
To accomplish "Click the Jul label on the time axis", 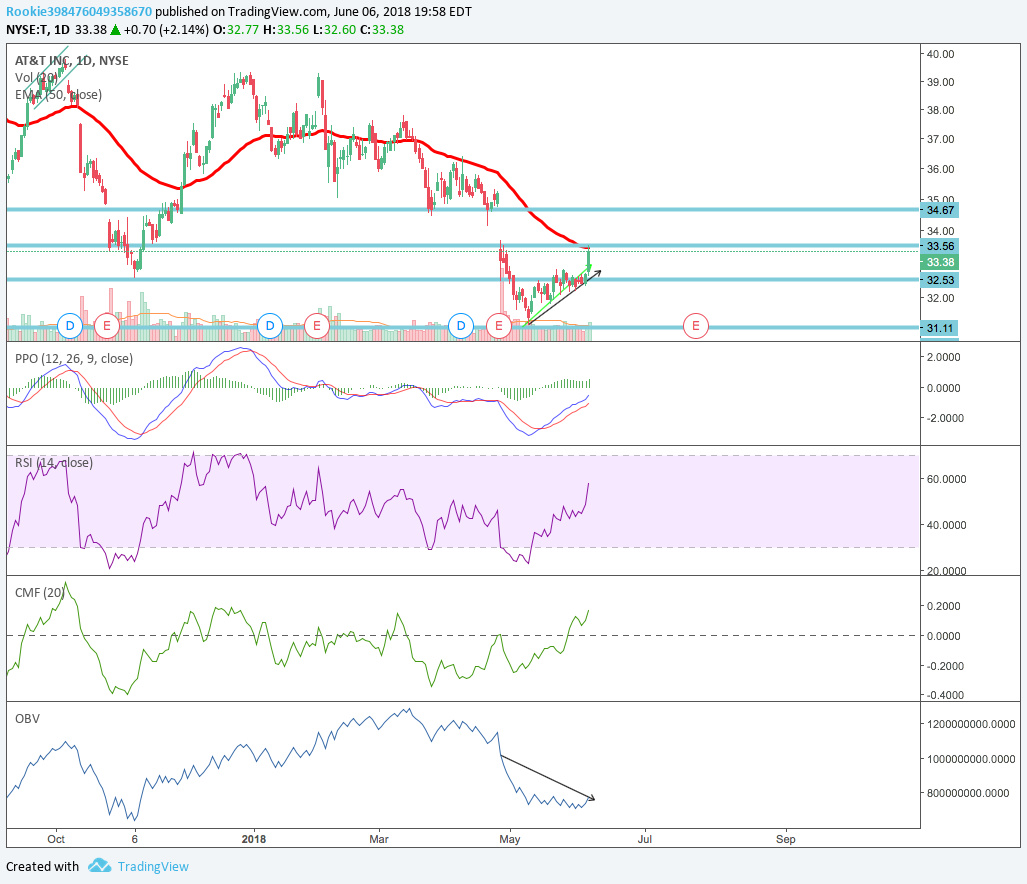I will 645,839.
